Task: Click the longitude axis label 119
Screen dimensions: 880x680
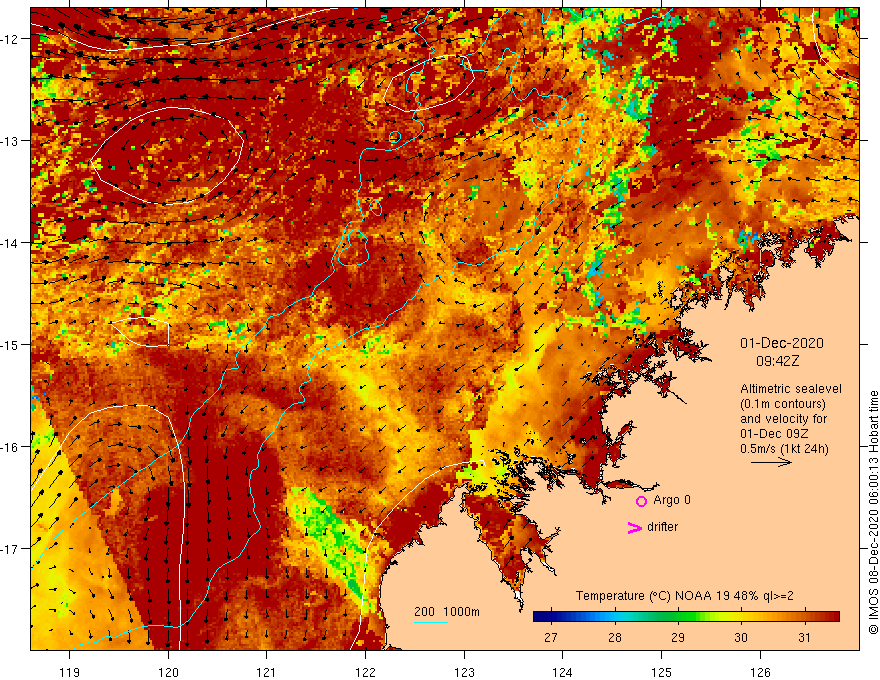Action: [x=70, y=672]
